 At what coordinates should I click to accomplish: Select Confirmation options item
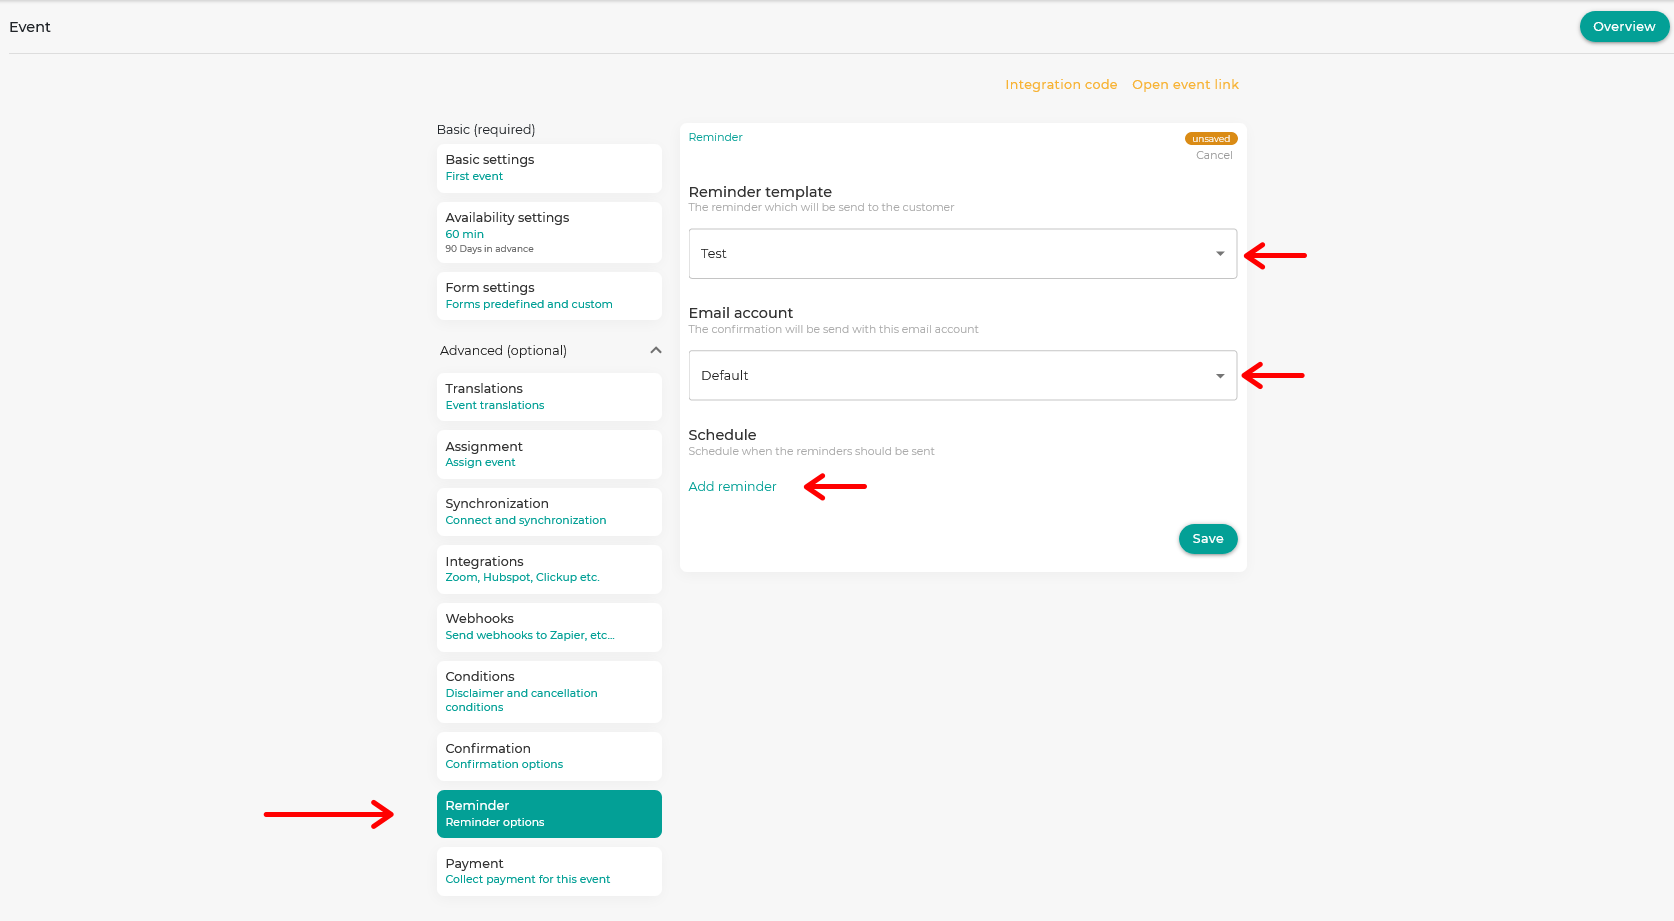click(x=549, y=756)
